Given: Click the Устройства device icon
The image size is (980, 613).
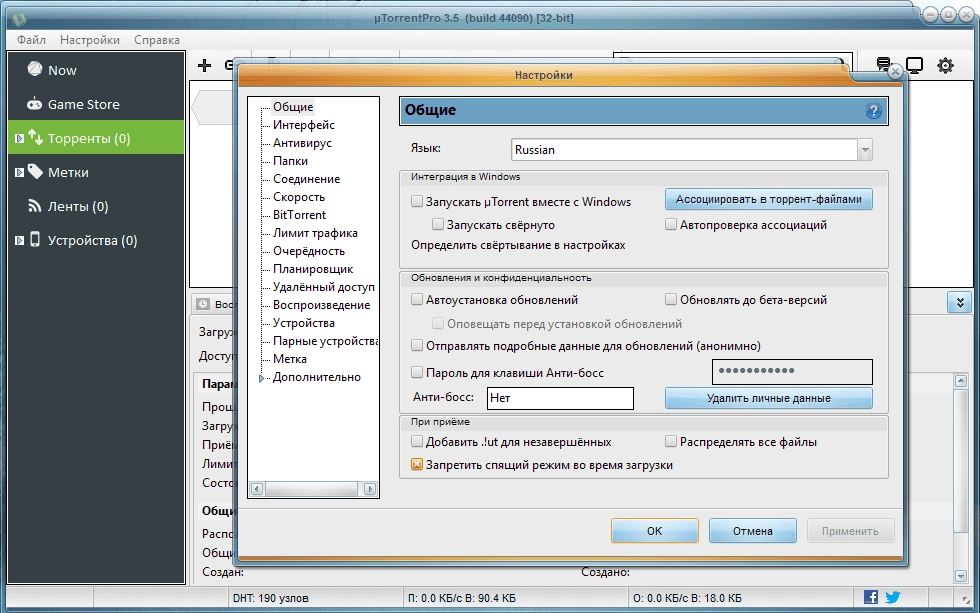Looking at the screenshot, I should (x=36, y=239).
